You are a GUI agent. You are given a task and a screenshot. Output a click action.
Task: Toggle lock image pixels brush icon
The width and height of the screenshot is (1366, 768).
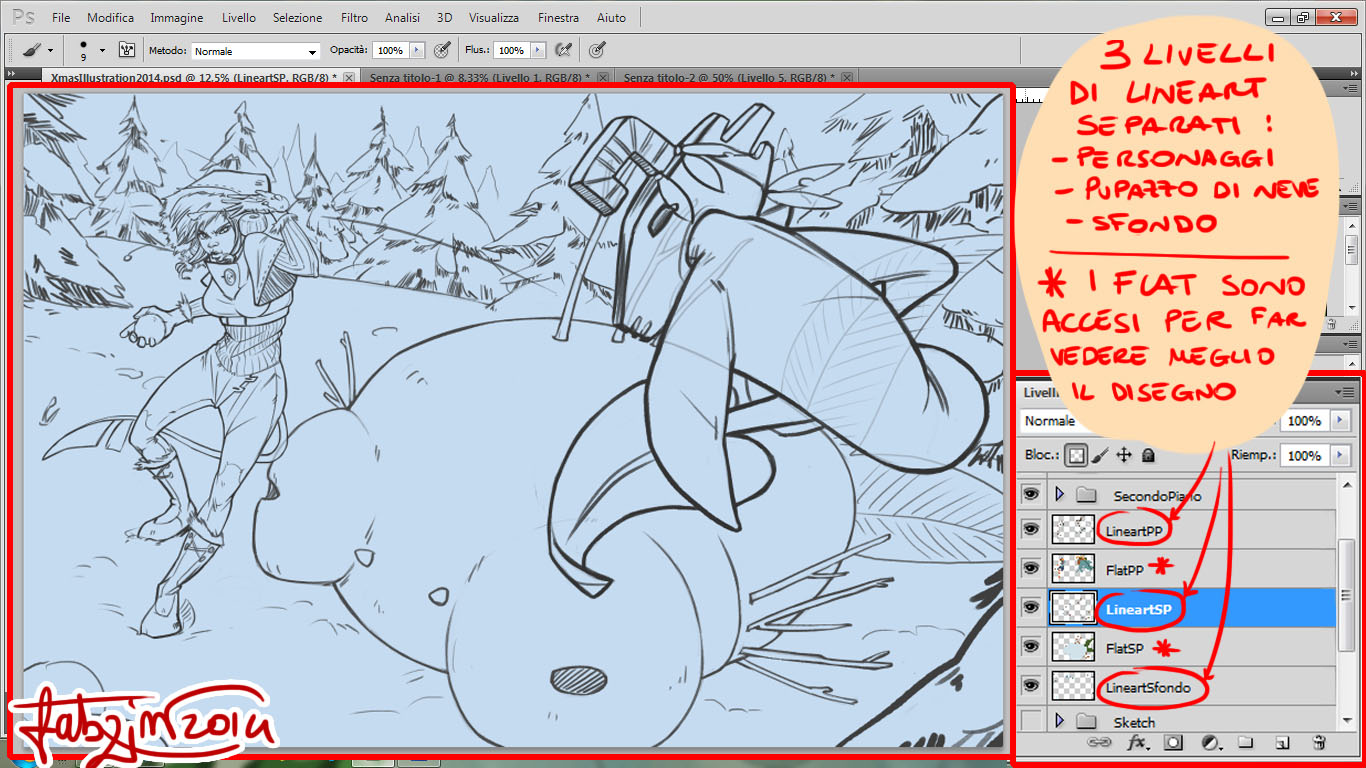(x=1100, y=455)
